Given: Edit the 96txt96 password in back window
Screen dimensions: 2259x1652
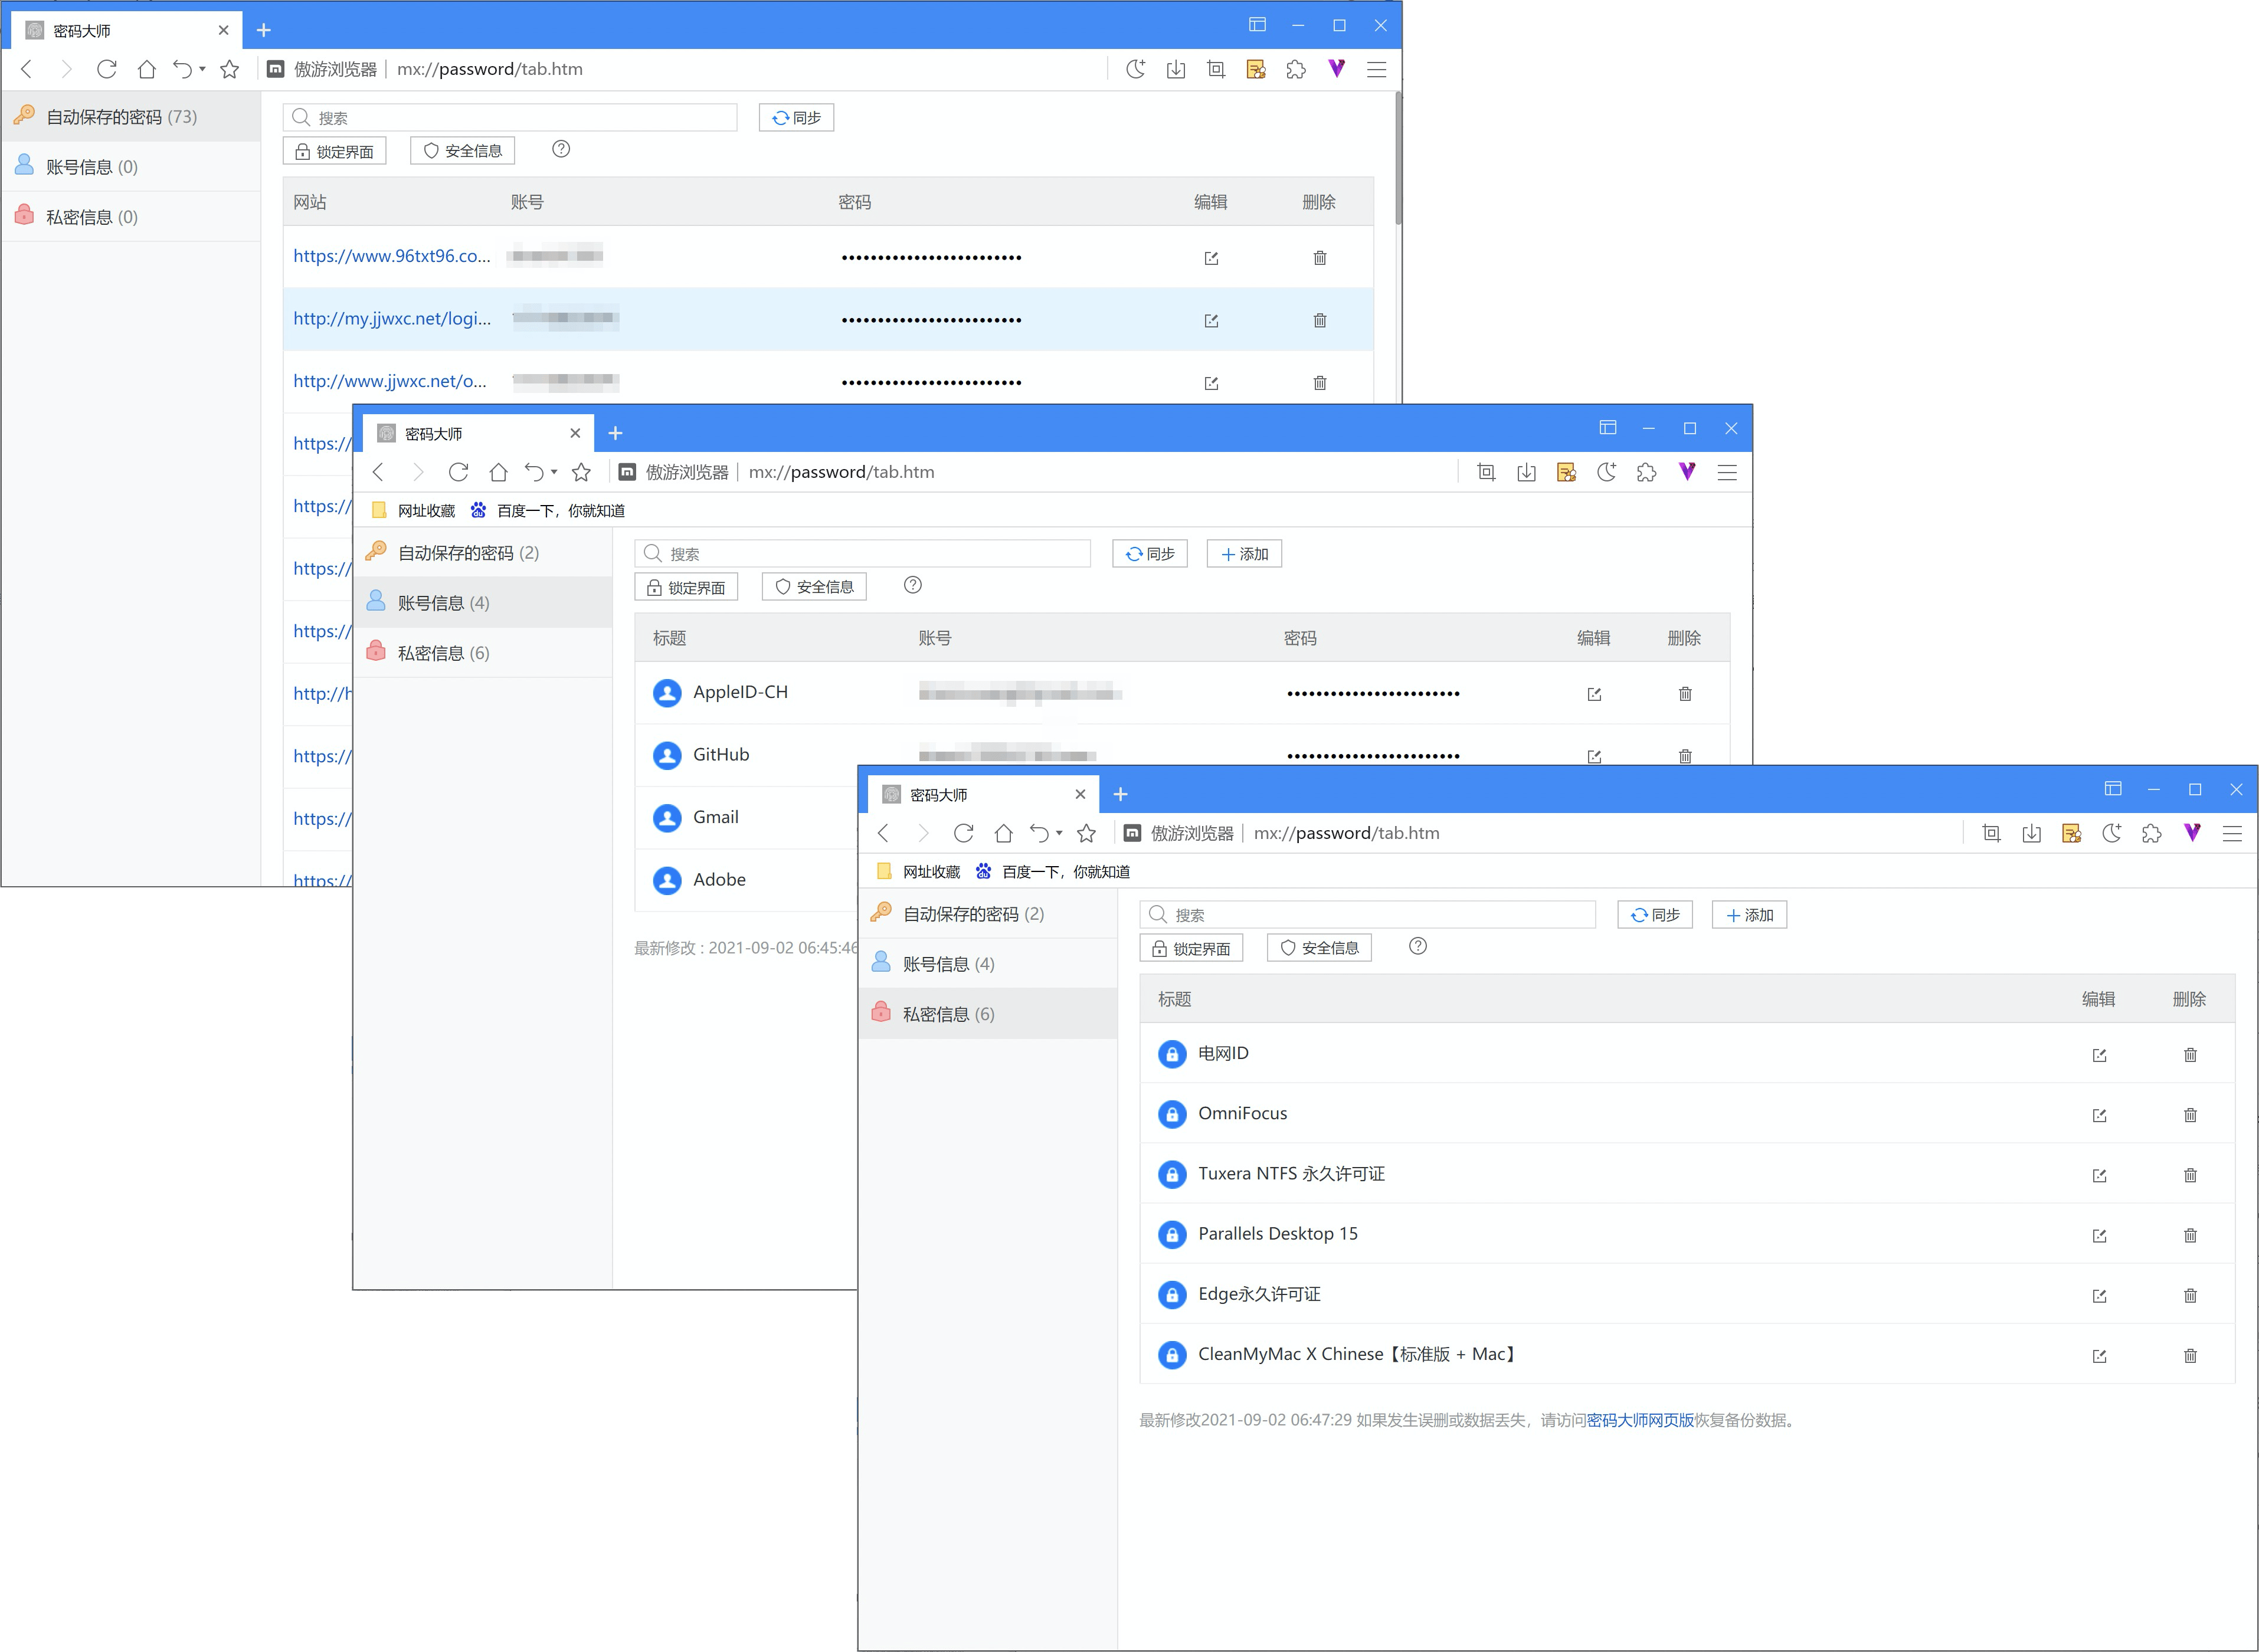Looking at the screenshot, I should [x=1211, y=258].
